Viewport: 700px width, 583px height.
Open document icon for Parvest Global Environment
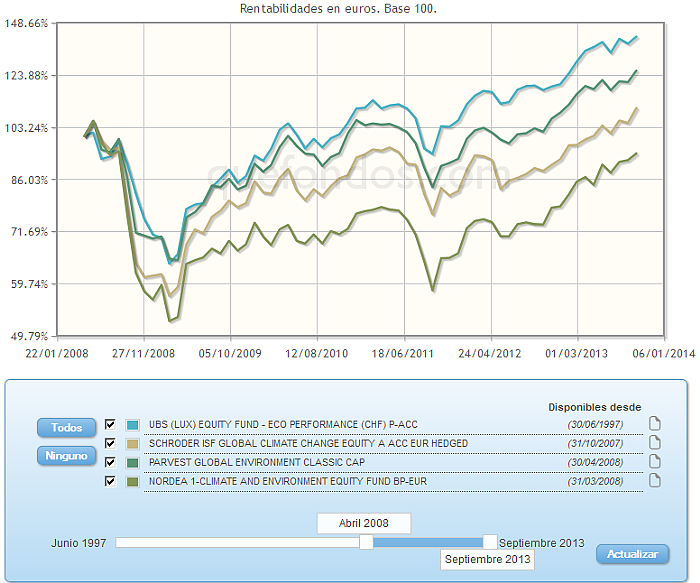pos(654,461)
